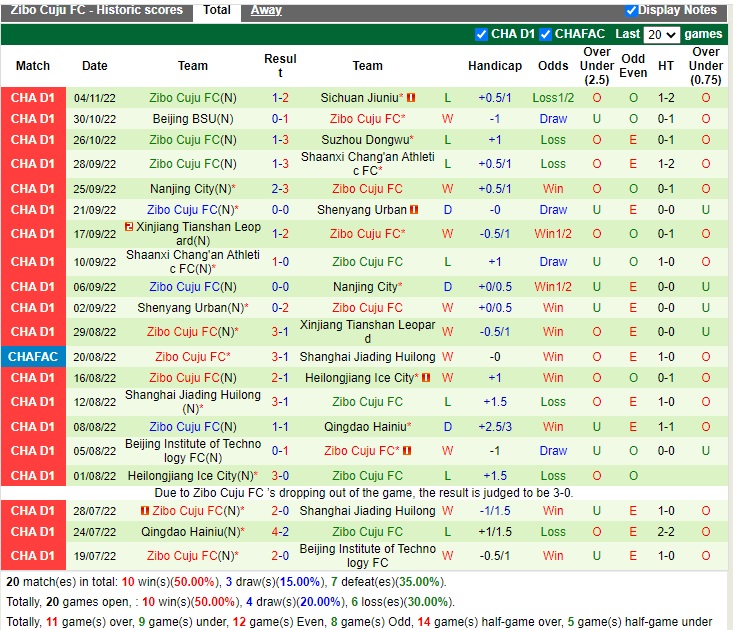
Task: Uncheck the CHAFAC competition filter
Action: pyautogui.click(x=546, y=34)
